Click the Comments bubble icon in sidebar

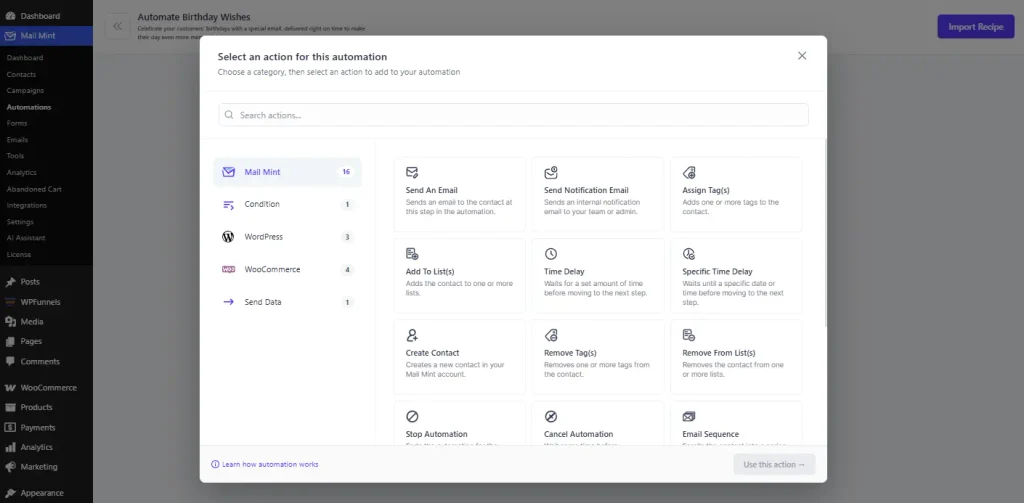(x=10, y=361)
